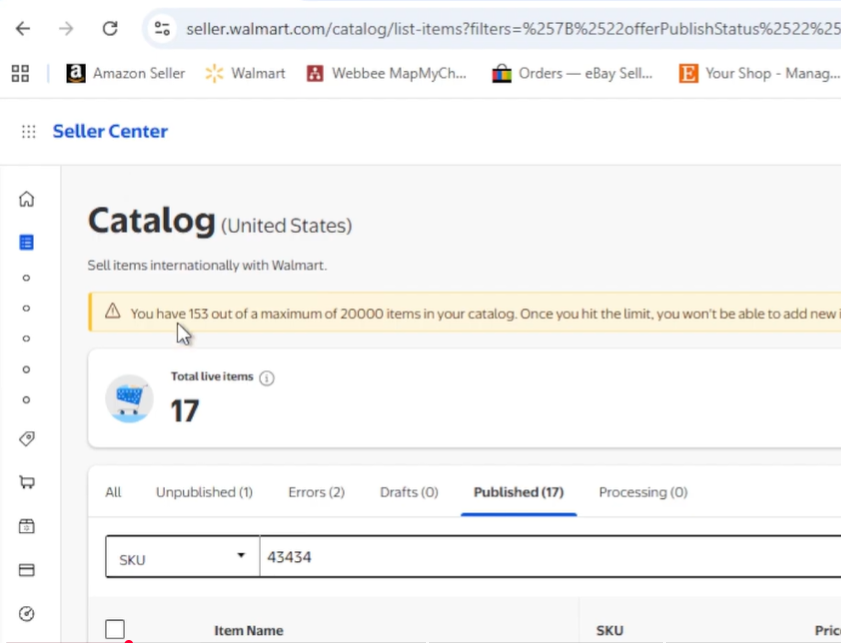Expand the SKU search type dropdown
Viewport: 841px width, 643px height.
coord(182,557)
